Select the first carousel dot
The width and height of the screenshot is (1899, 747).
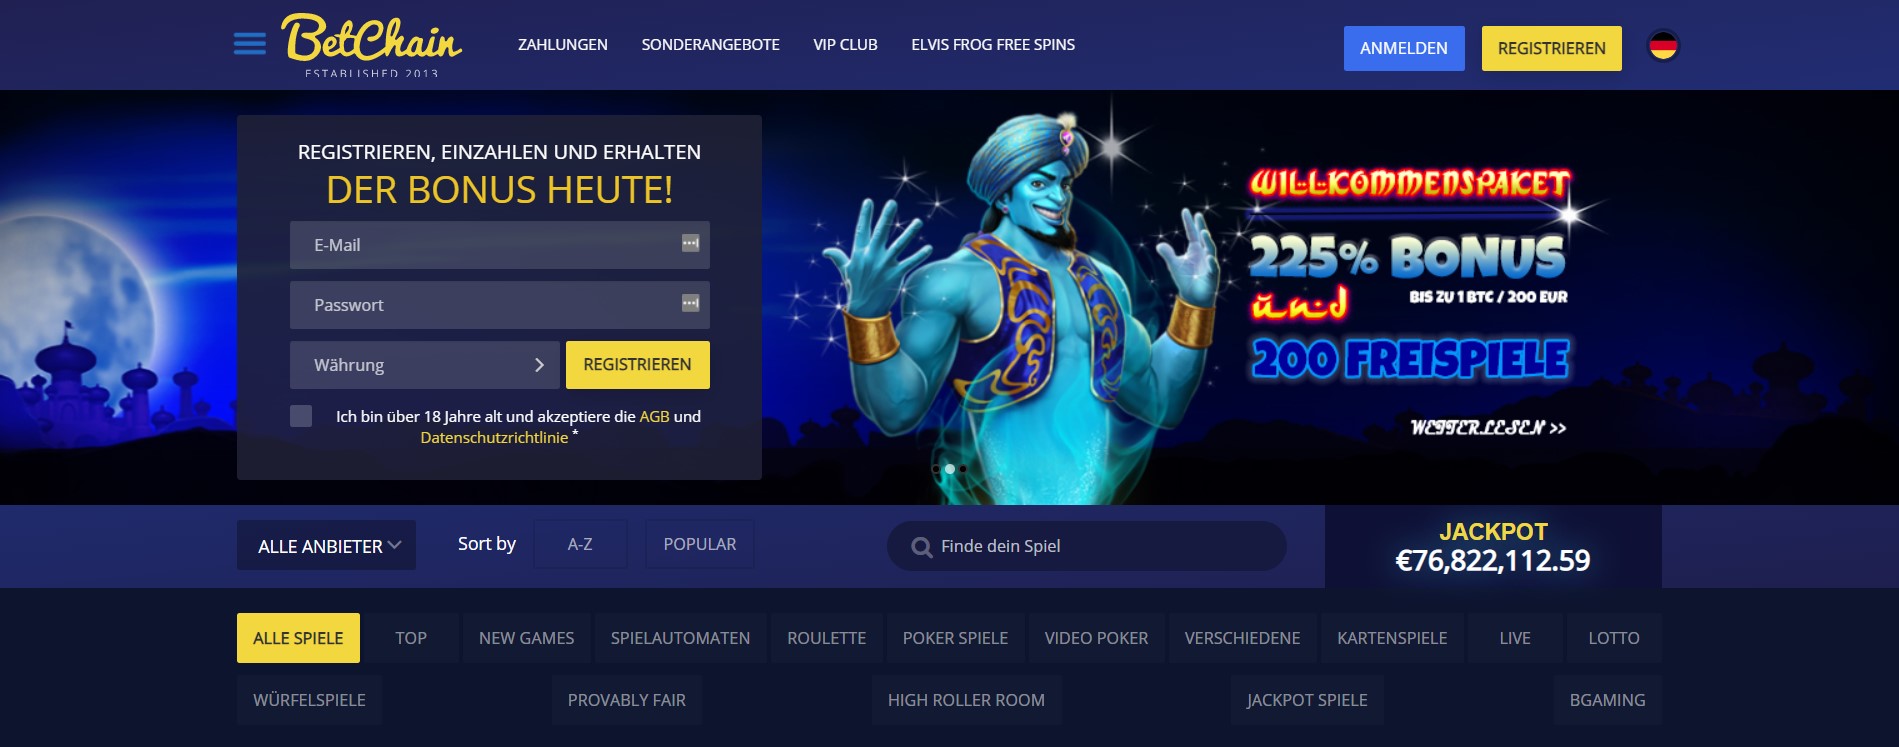tap(936, 468)
